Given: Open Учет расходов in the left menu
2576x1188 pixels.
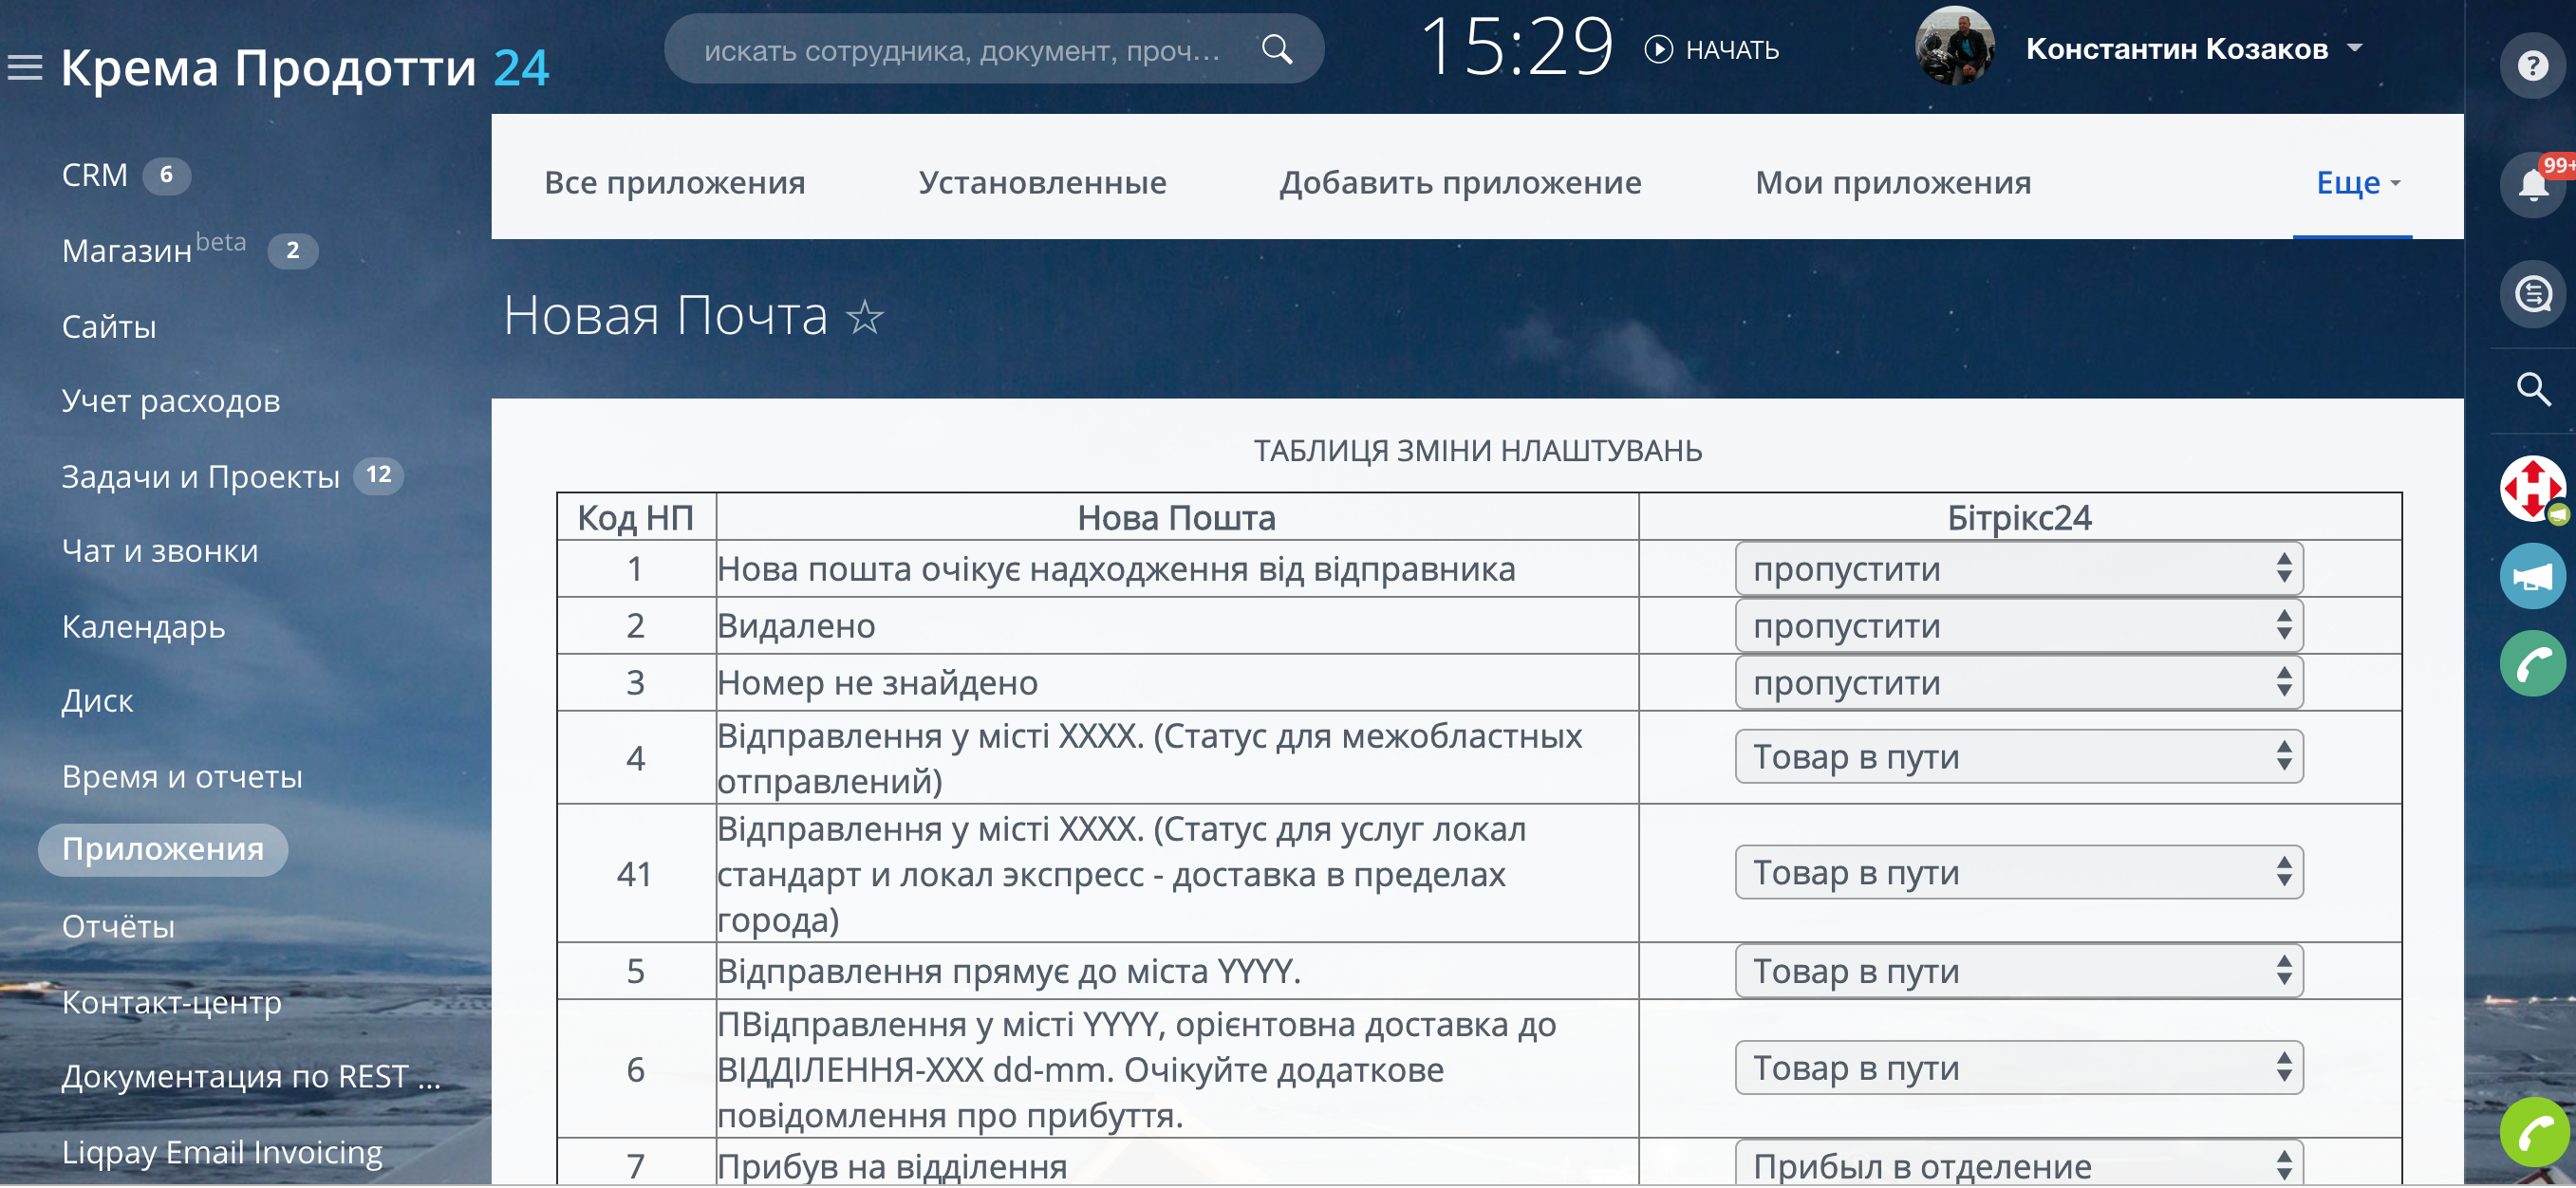Looking at the screenshot, I should click(171, 401).
